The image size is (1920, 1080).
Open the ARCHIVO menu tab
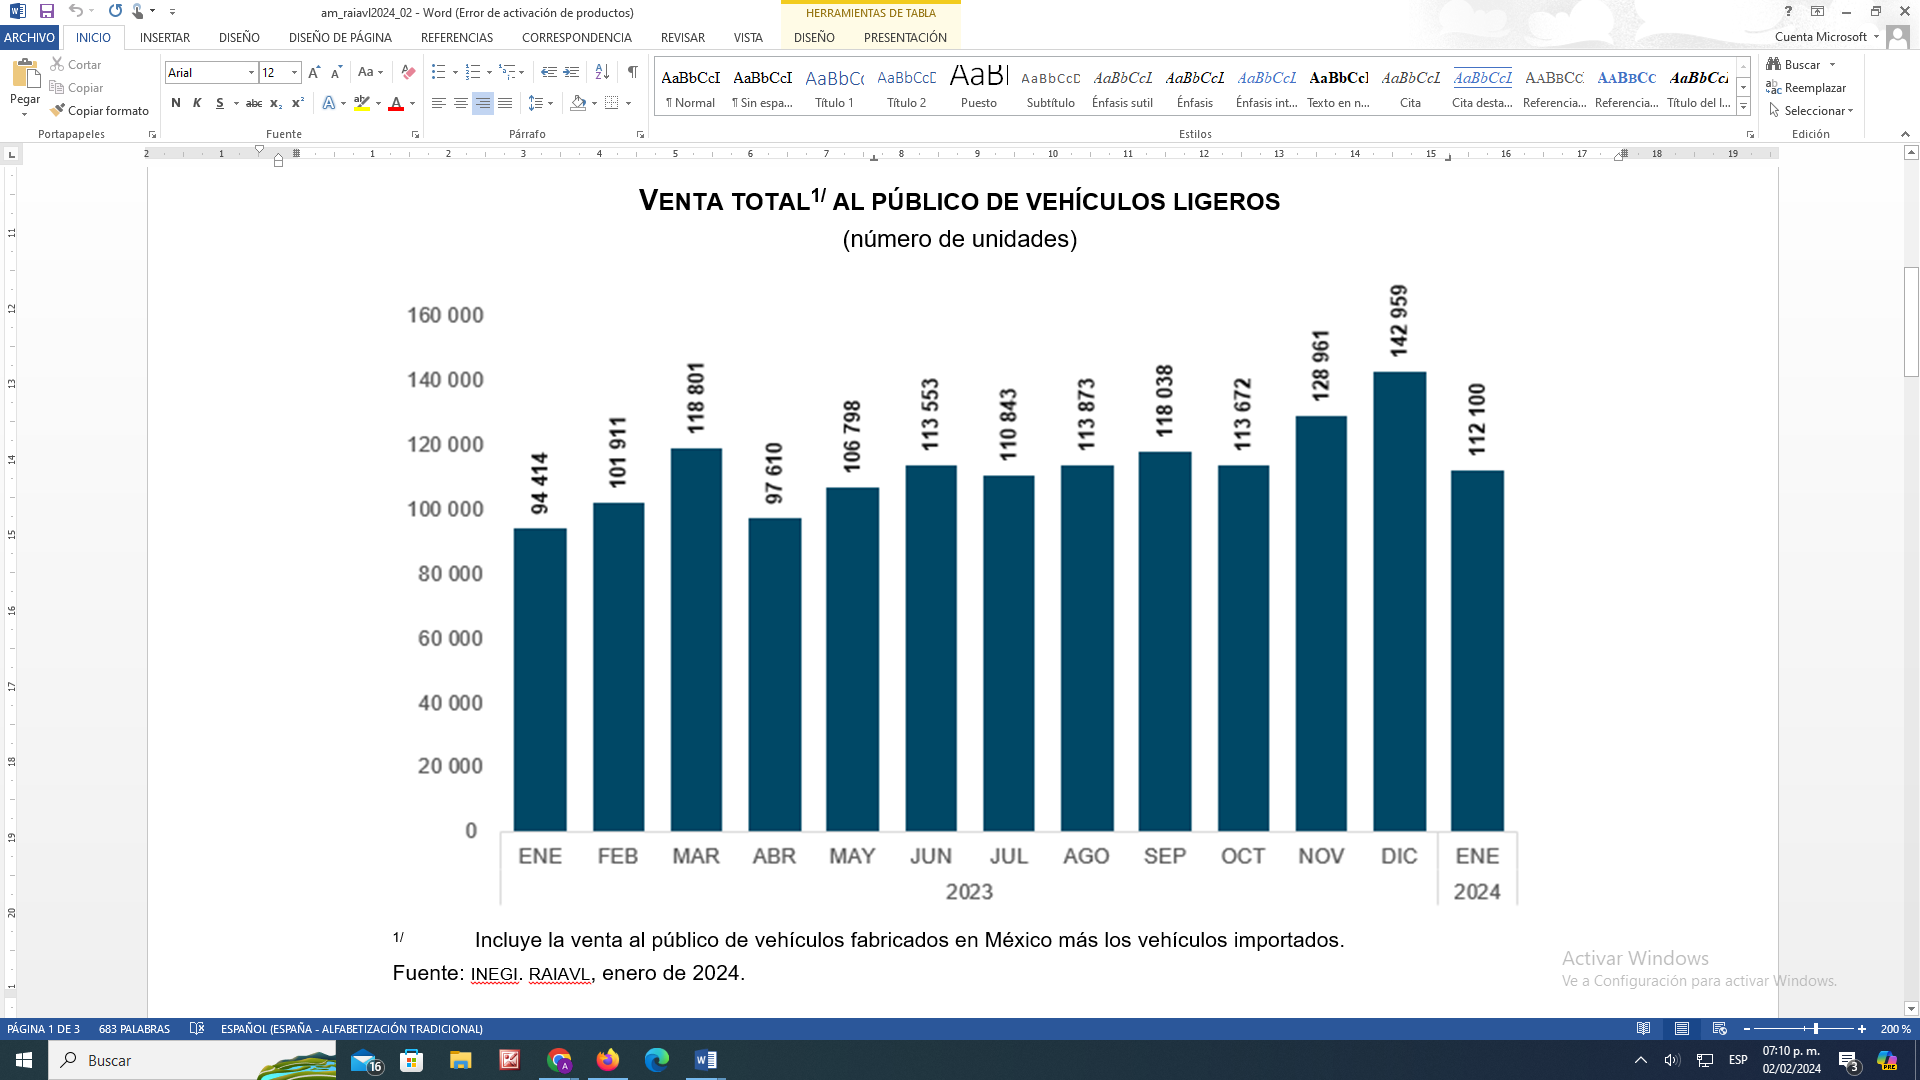coord(29,37)
